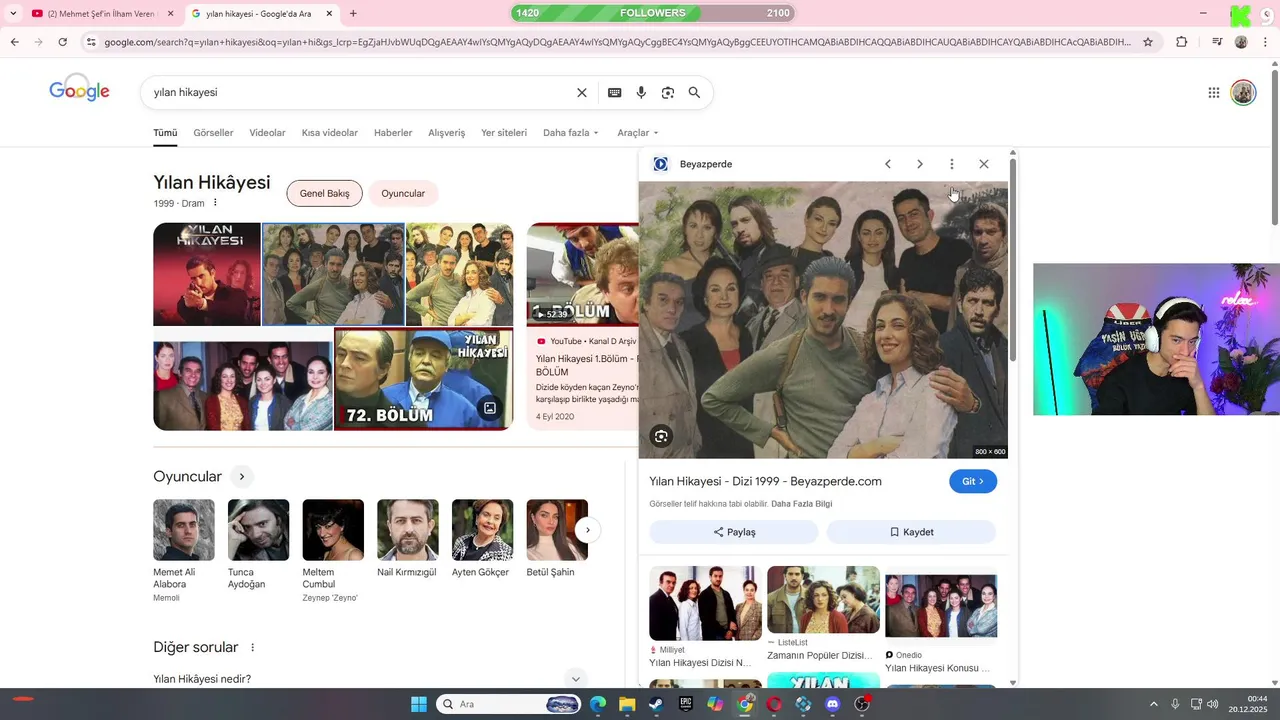Click the Google logo
Image resolution: width=1280 pixels, height=720 pixels.
tap(79, 90)
